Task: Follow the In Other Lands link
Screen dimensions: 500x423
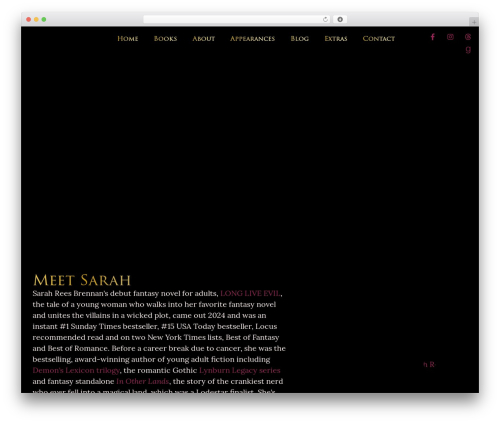Action: 143,381
